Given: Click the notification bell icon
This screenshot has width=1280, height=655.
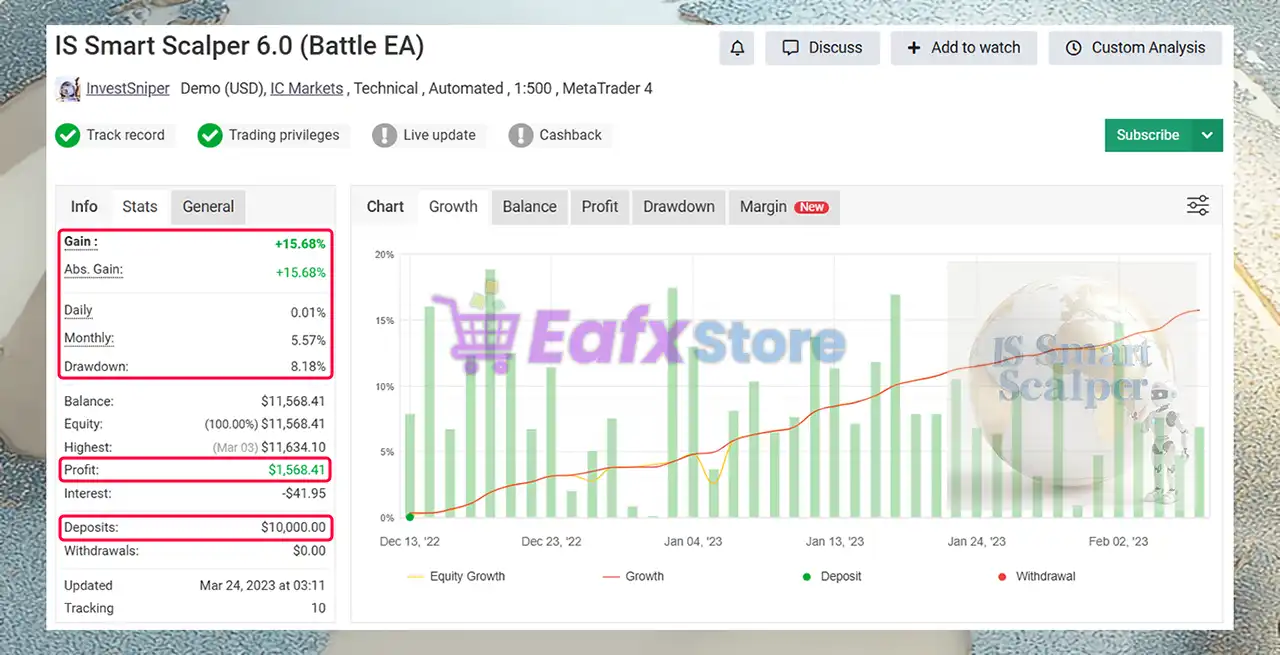Looking at the screenshot, I should [x=737, y=48].
